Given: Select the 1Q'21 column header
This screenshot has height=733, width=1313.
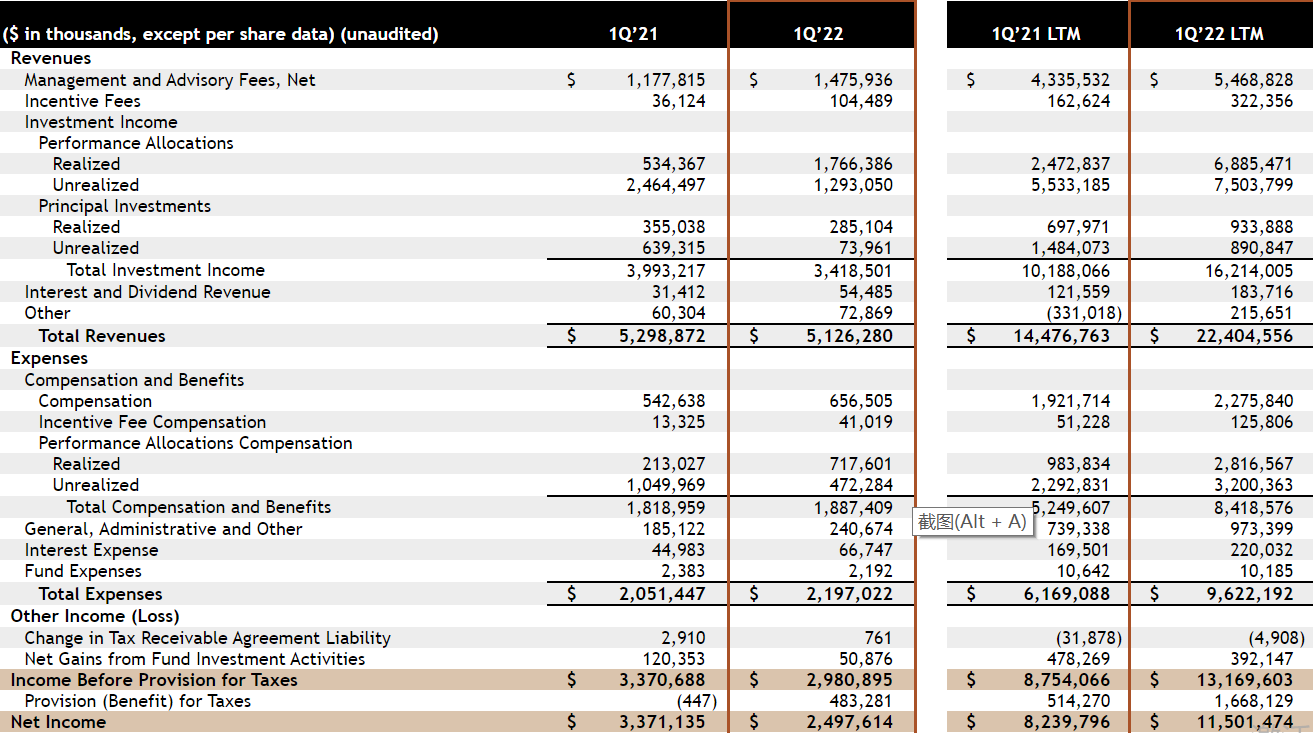Looking at the screenshot, I should pos(633,34).
